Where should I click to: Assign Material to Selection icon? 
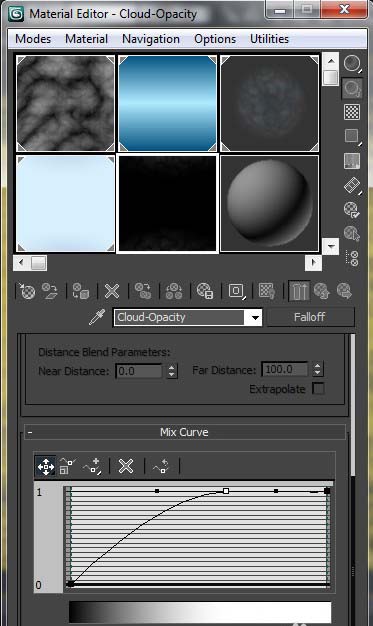80,291
